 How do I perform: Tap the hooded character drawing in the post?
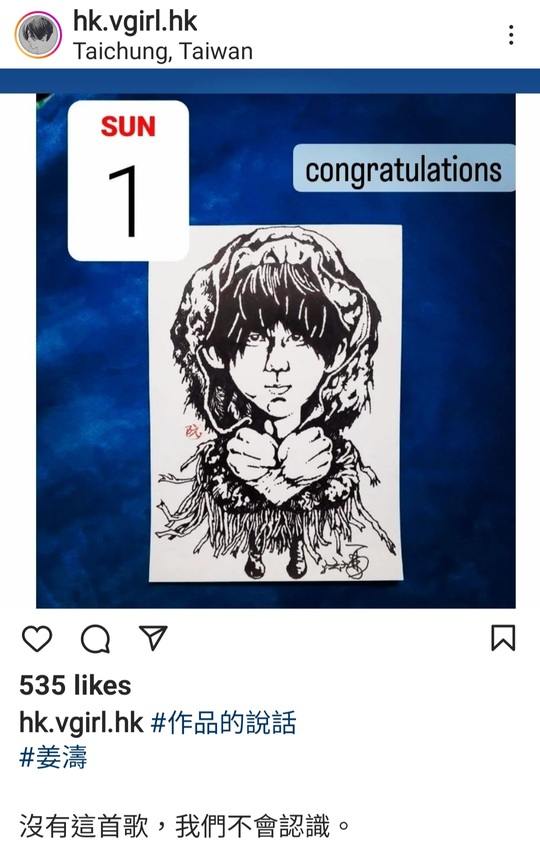tap(276, 403)
